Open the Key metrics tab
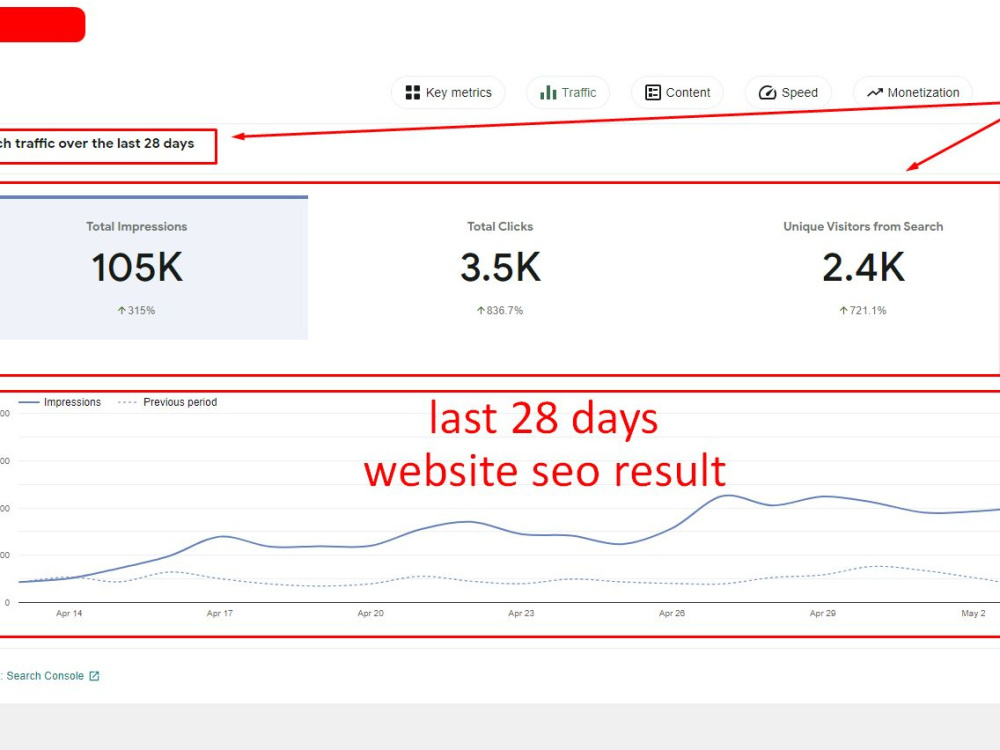This screenshot has height=750, width=1000. tap(448, 92)
